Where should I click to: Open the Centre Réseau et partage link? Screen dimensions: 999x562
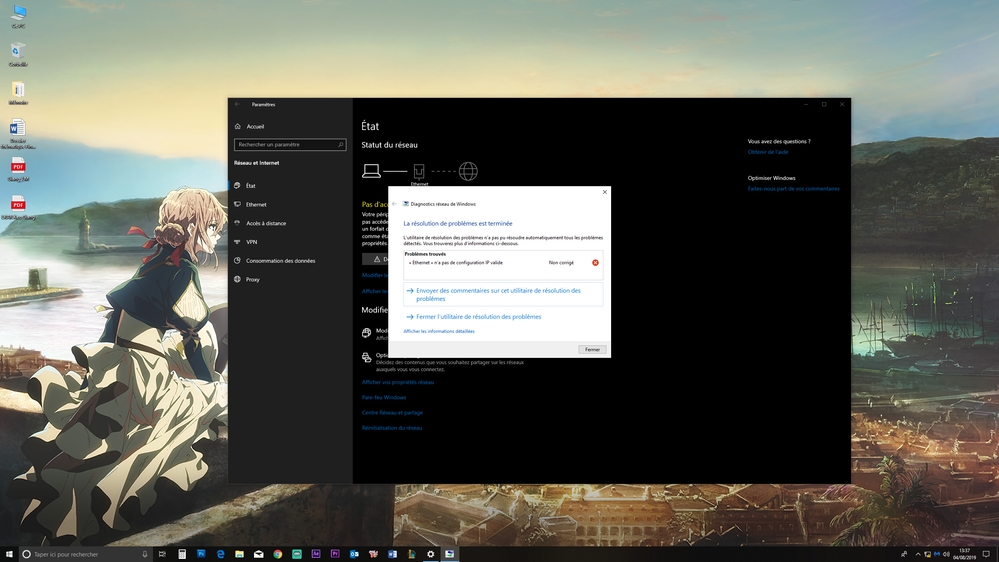point(392,412)
